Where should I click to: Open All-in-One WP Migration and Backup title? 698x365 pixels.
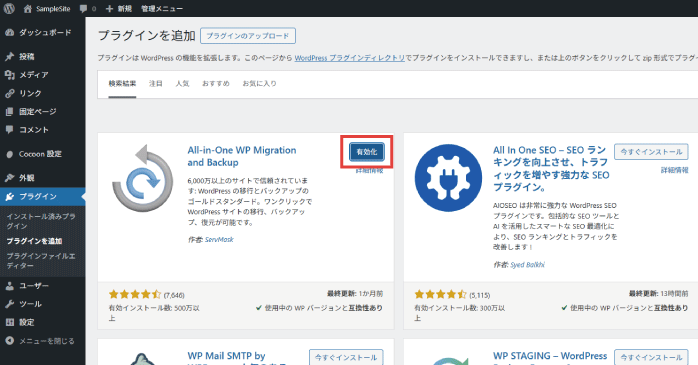coord(242,156)
